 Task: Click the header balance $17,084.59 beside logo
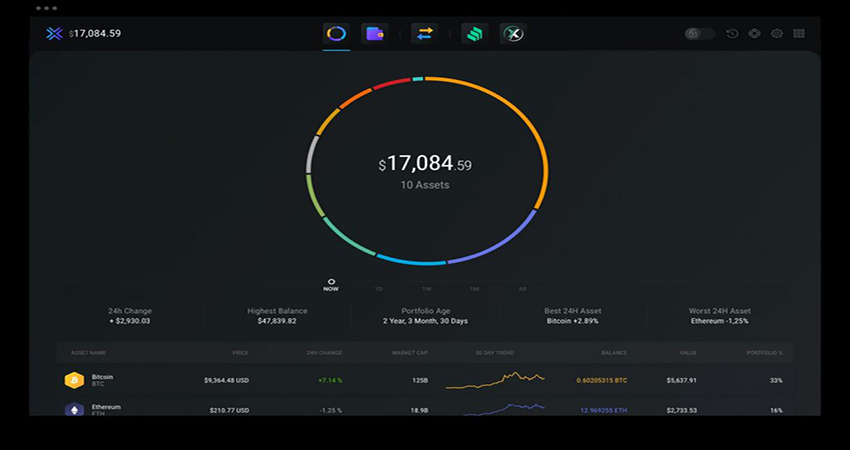(x=95, y=34)
